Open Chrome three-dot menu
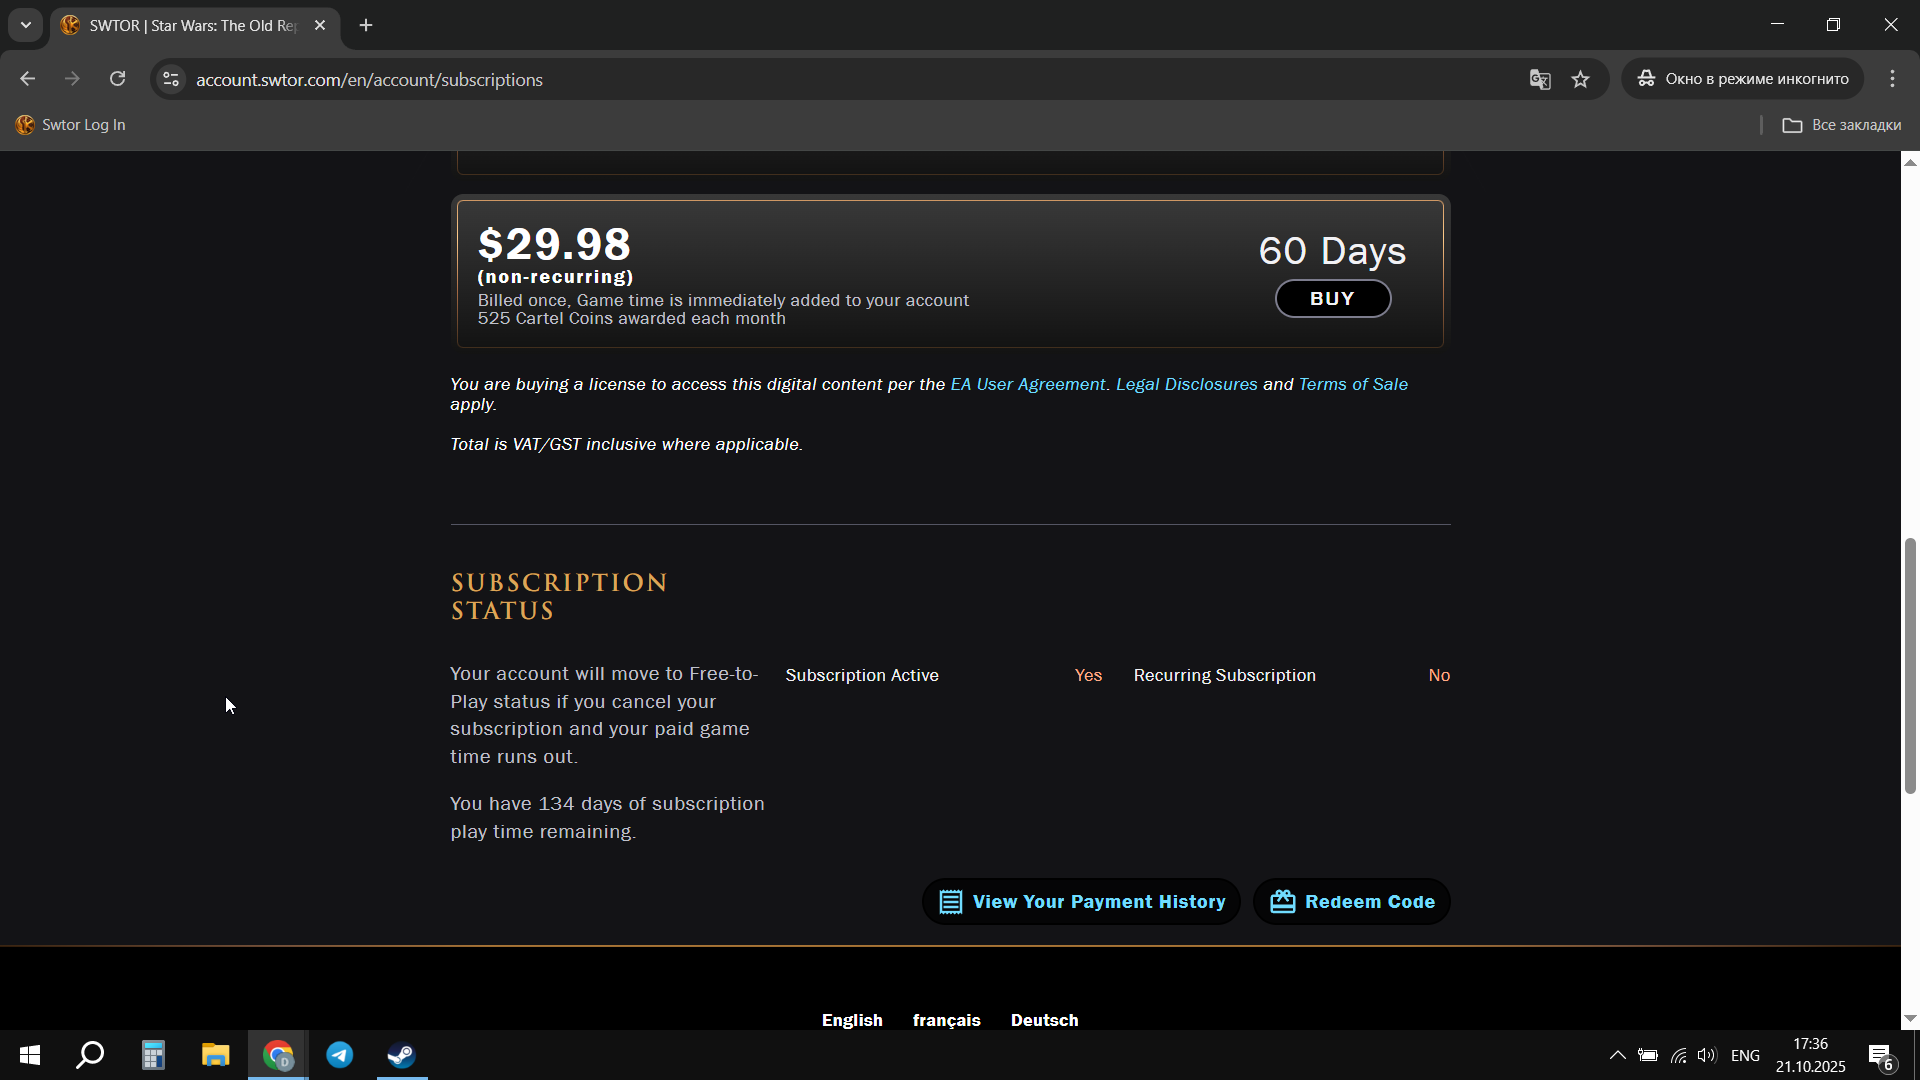 [1892, 79]
